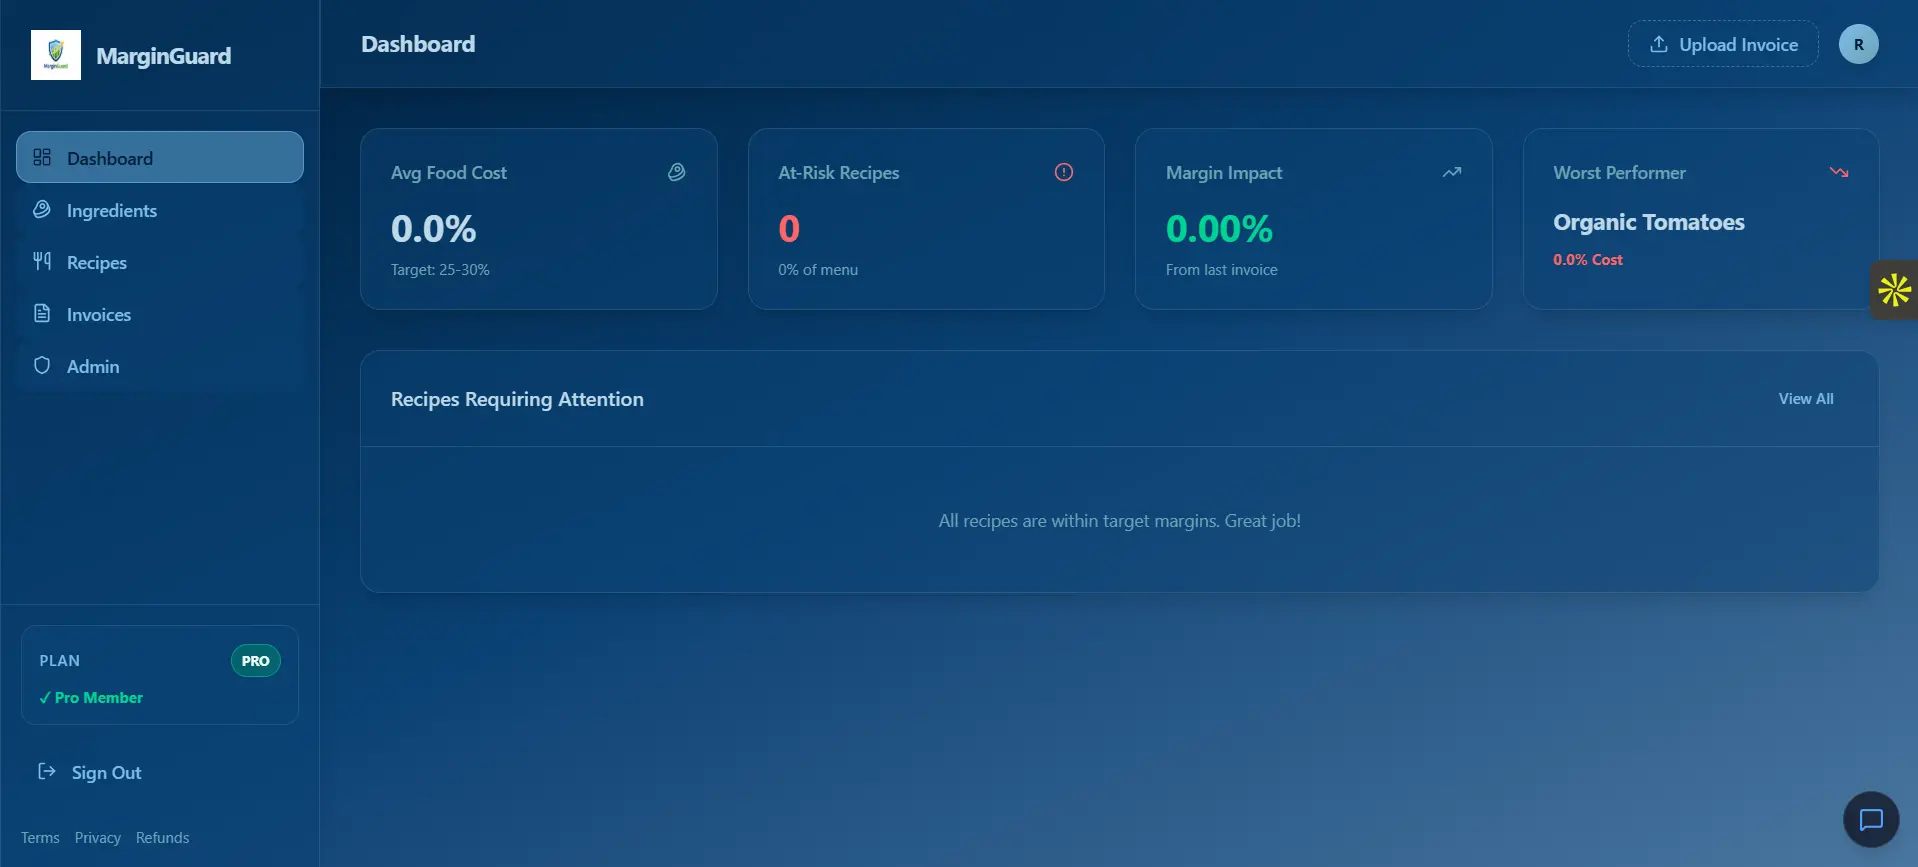Image resolution: width=1918 pixels, height=867 pixels.
Task: Click the red 0 at-risk count
Action: (x=789, y=229)
